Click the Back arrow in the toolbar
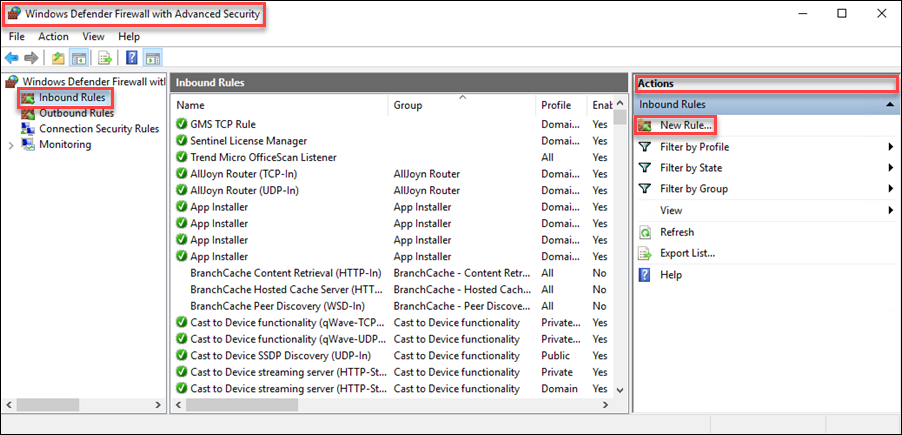 (x=12, y=58)
